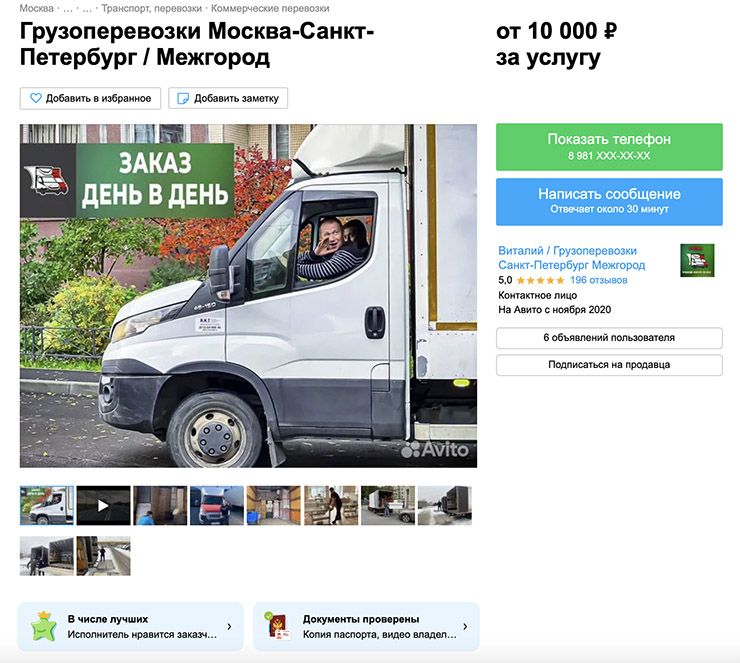This screenshot has width=740, height=663.
Task: Click the Показать телефон button
Action: pos(609,147)
